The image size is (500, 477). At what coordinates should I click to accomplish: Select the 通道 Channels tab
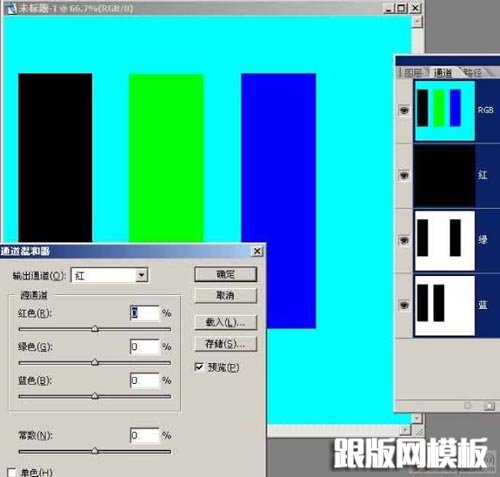pos(443,72)
